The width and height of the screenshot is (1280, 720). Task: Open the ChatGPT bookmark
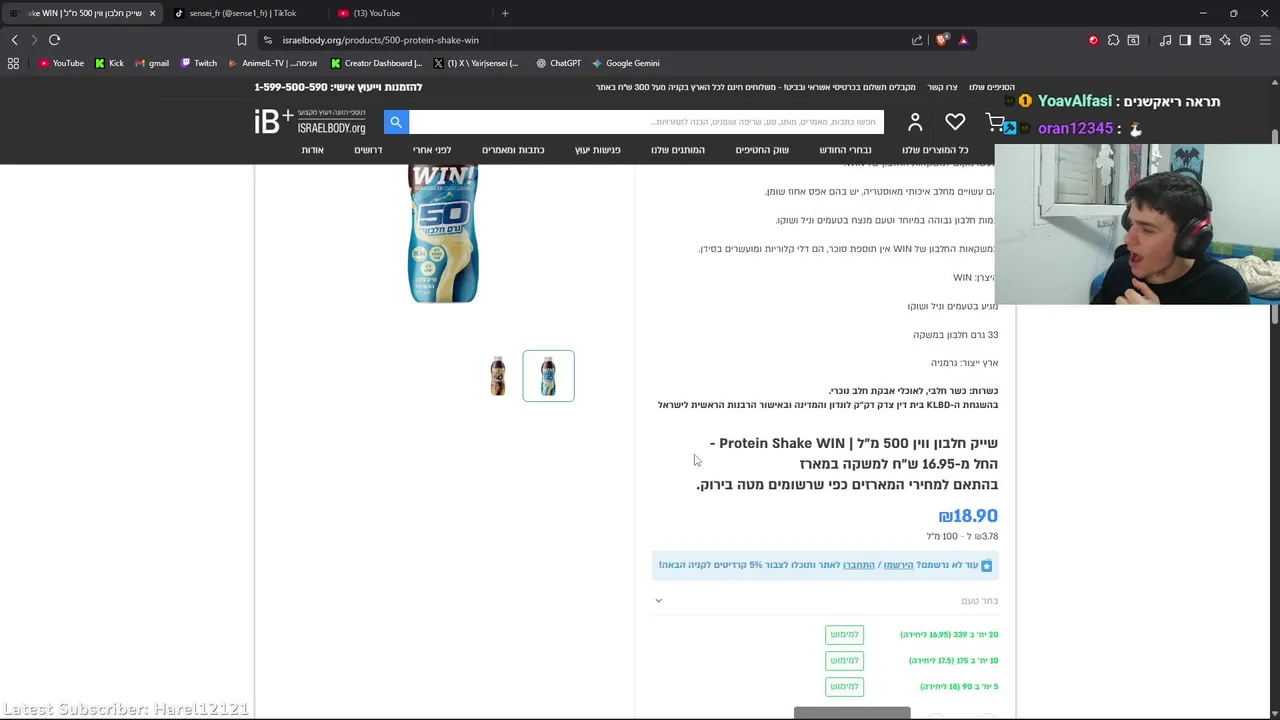(558, 63)
